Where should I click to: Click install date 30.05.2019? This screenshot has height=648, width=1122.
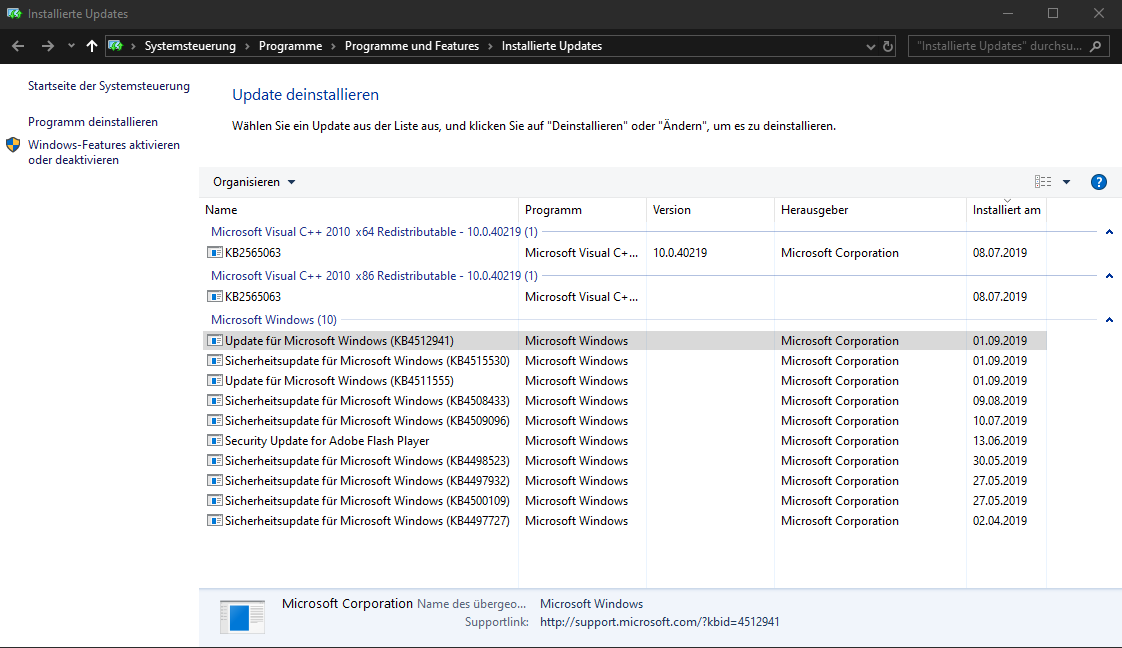tap(1000, 461)
